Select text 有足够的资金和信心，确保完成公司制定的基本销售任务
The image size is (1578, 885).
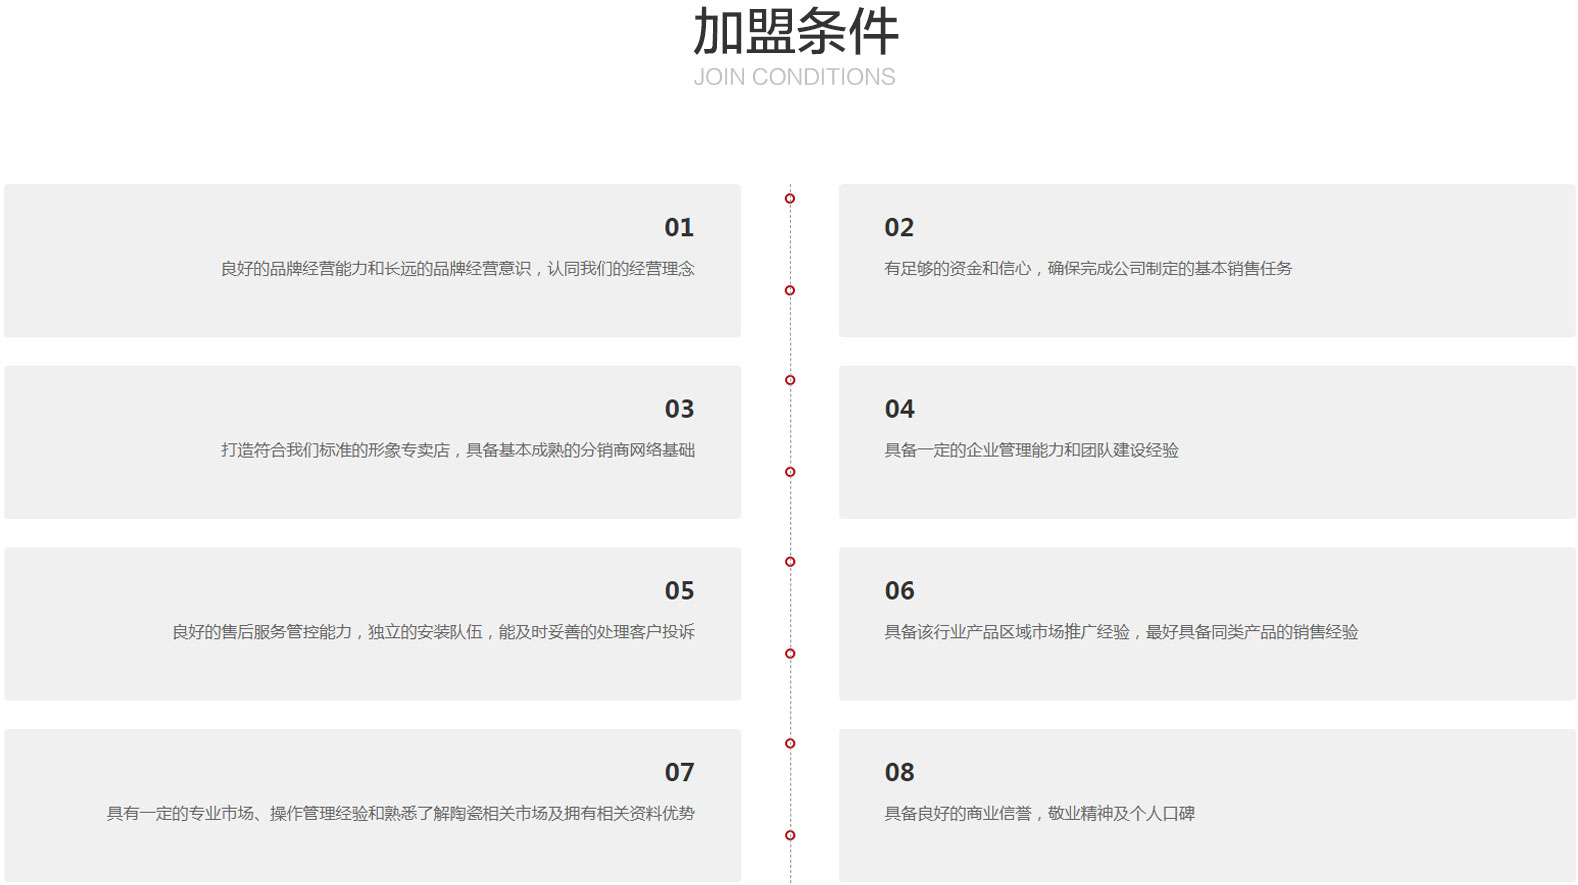(x=1088, y=268)
